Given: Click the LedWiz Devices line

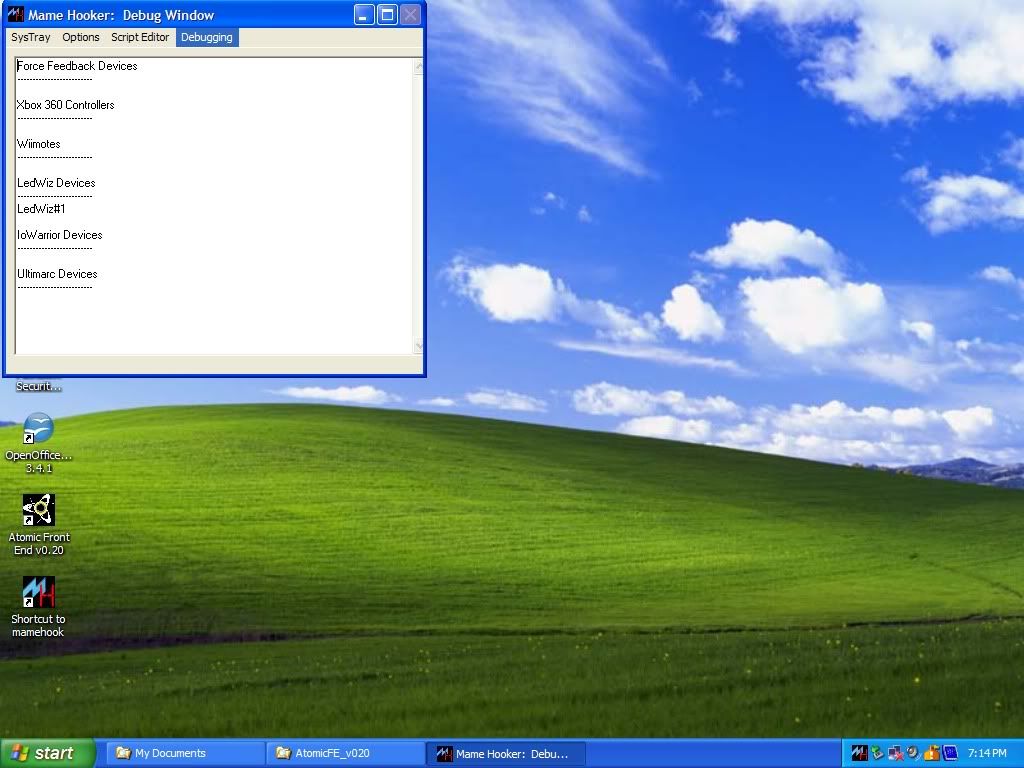Looking at the screenshot, I should 56,184.
